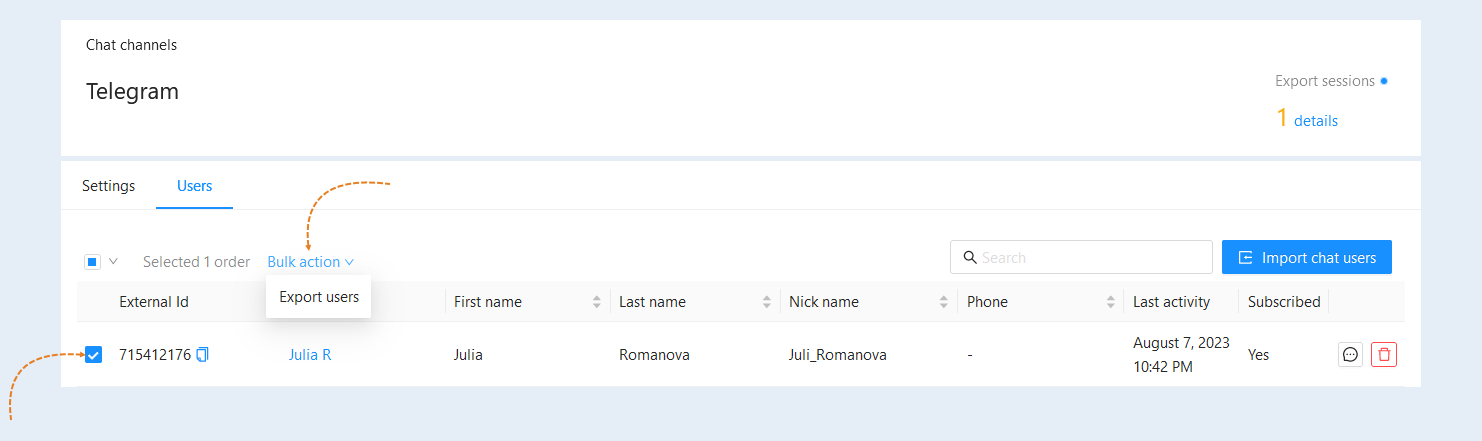Sort by First name arrows

597,302
